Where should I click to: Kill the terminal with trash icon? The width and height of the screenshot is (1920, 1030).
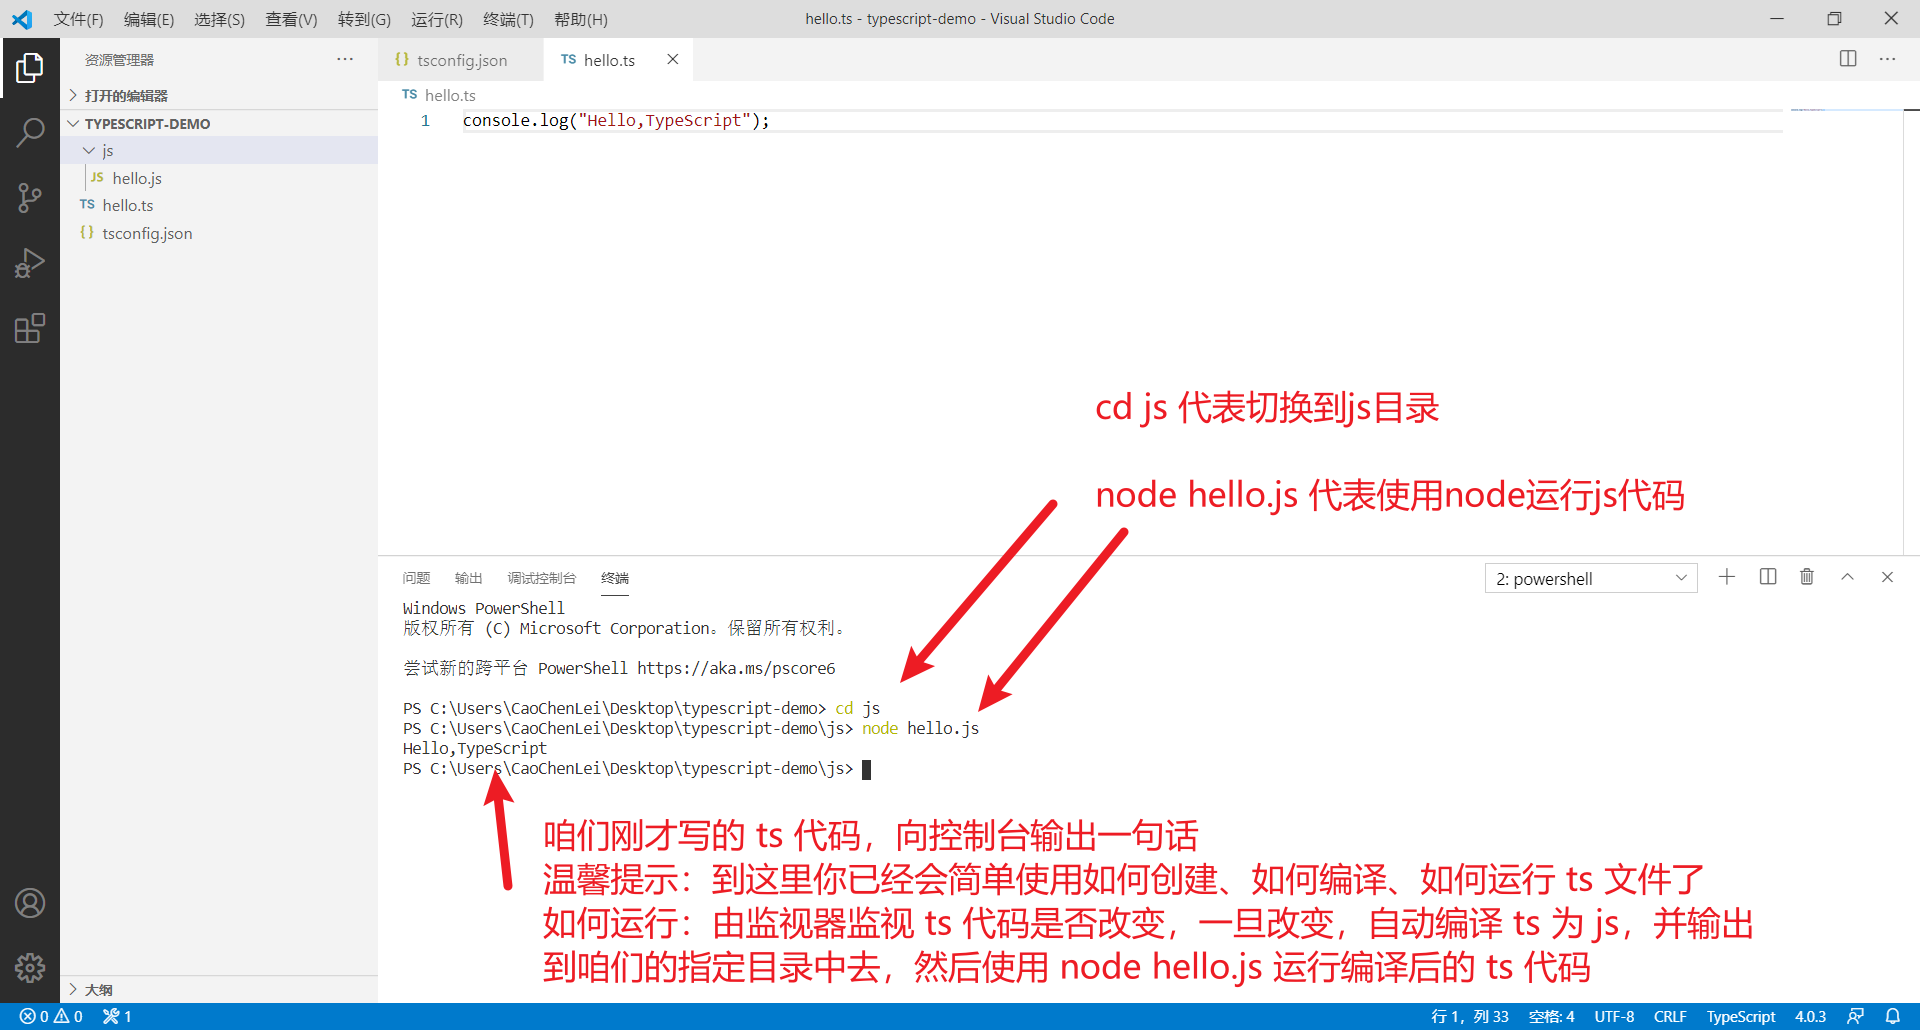tap(1807, 577)
